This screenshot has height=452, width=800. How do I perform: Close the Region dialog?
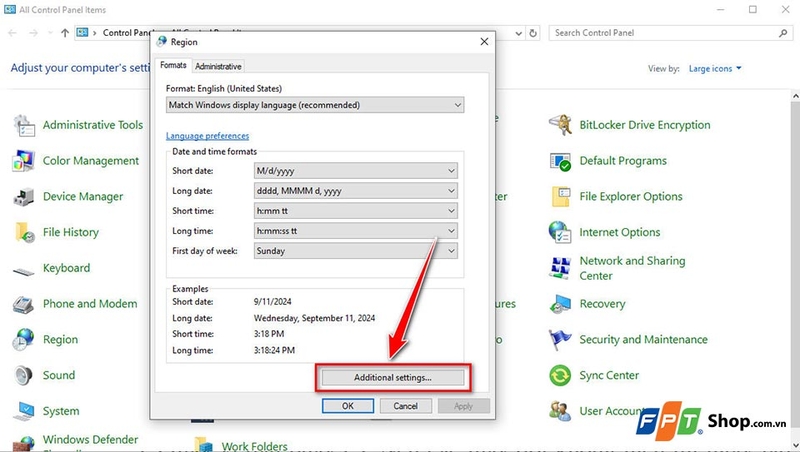point(484,42)
